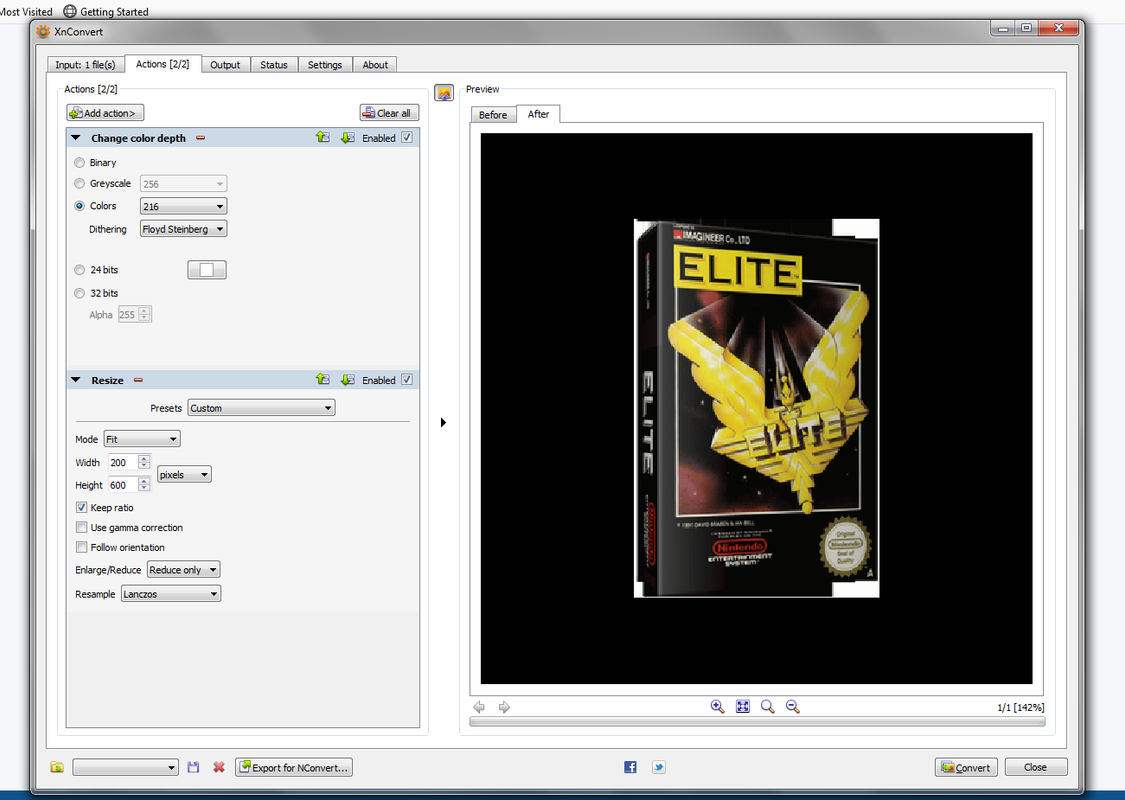
Task: Click the Add action button
Action: point(105,113)
